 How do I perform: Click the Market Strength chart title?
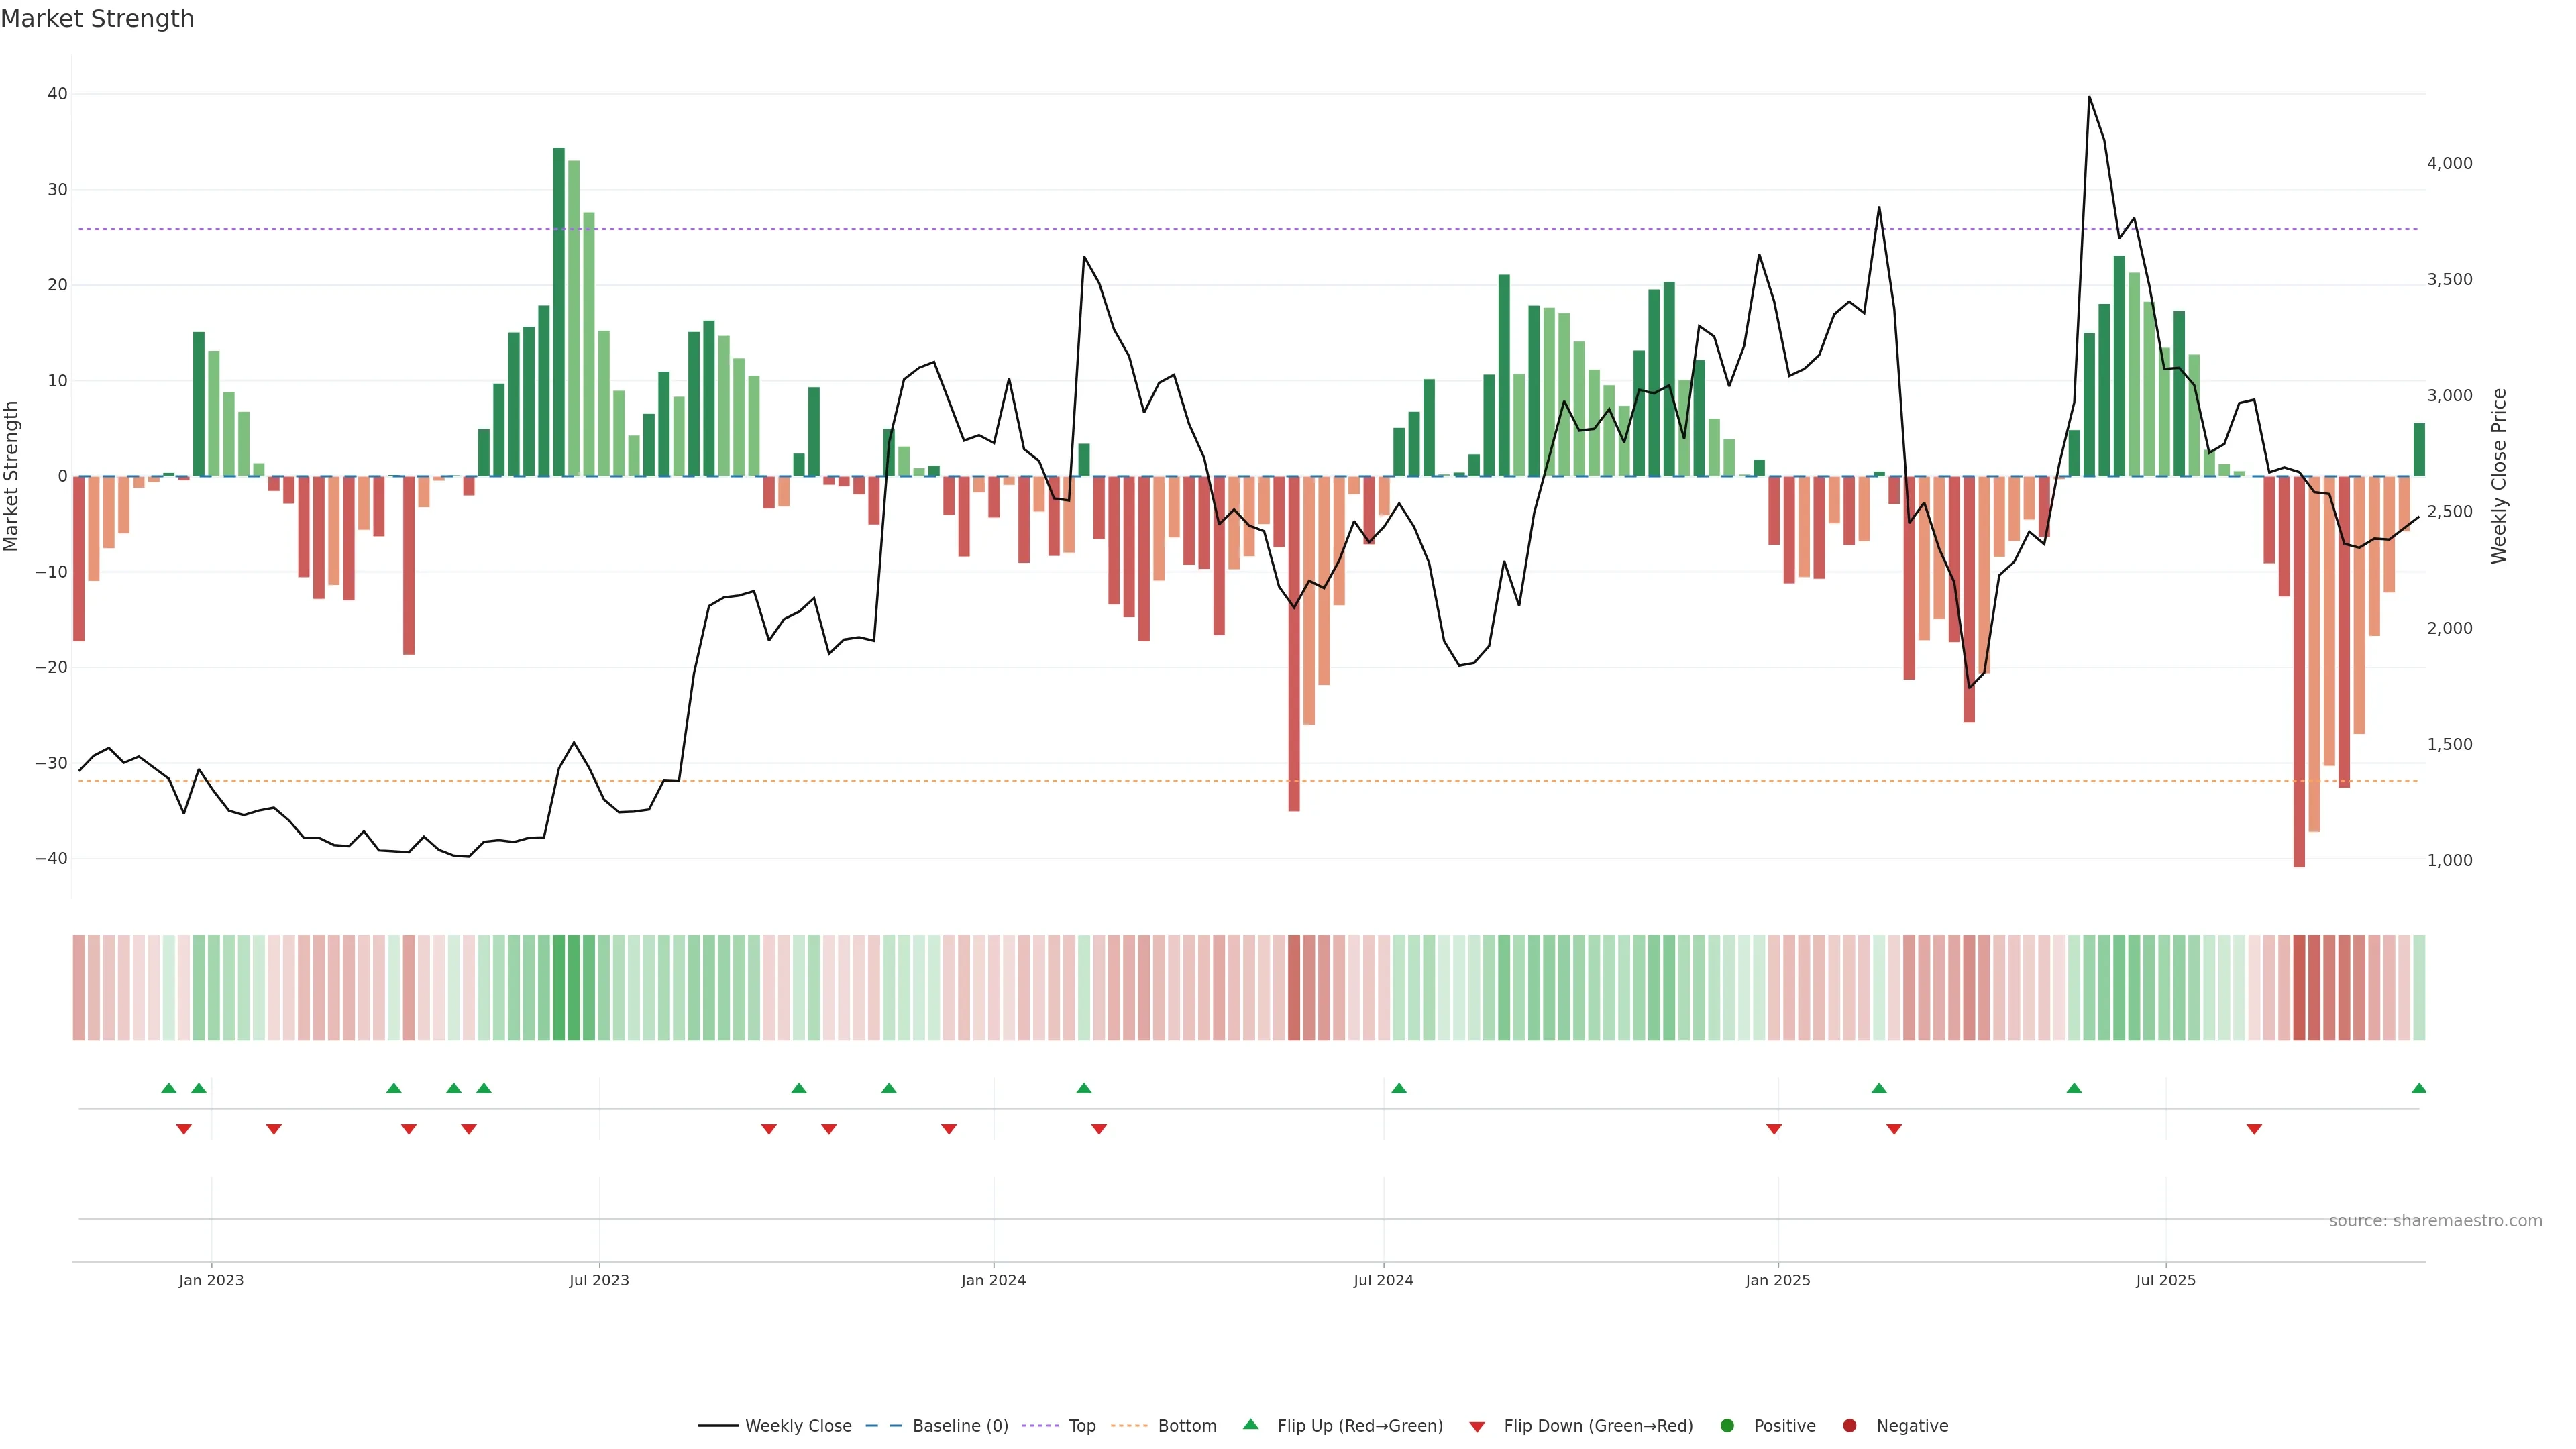(x=97, y=19)
